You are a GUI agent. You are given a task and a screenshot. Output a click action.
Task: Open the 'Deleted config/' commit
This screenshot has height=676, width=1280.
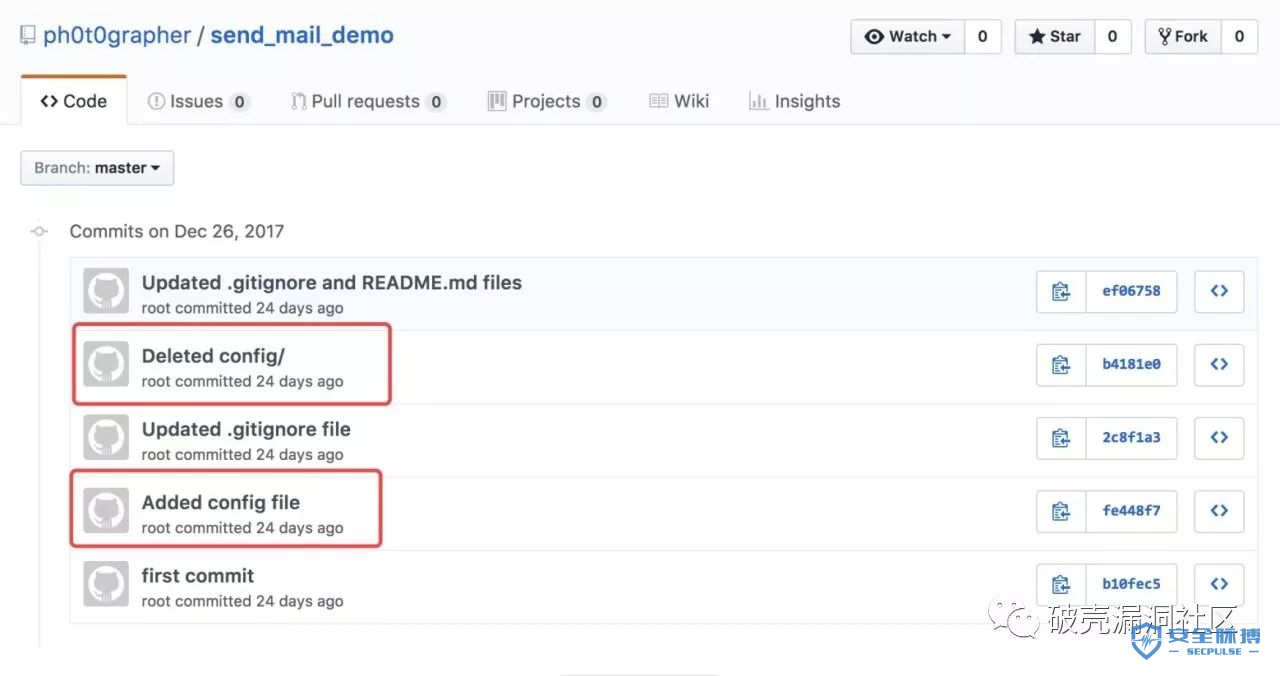213,356
